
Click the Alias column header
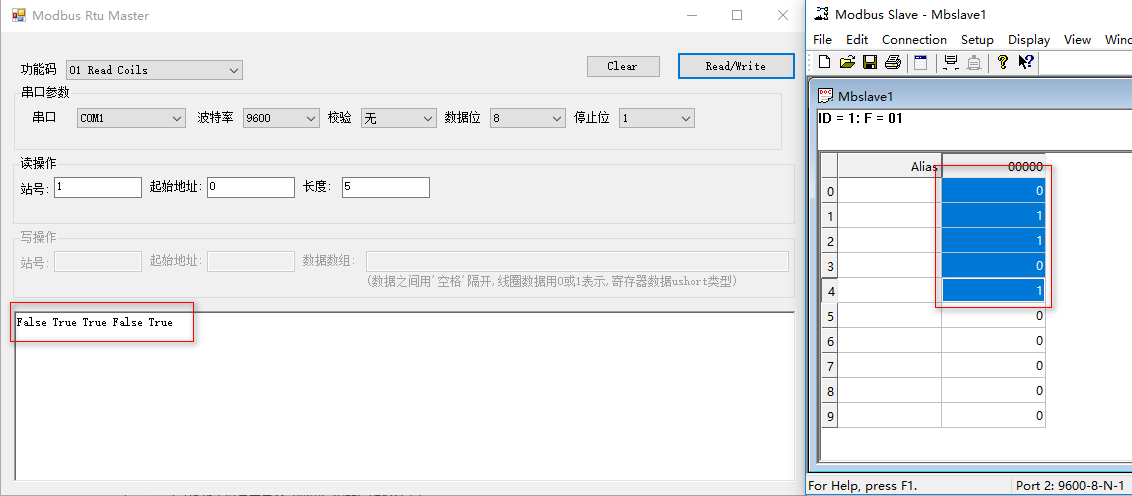point(889,165)
